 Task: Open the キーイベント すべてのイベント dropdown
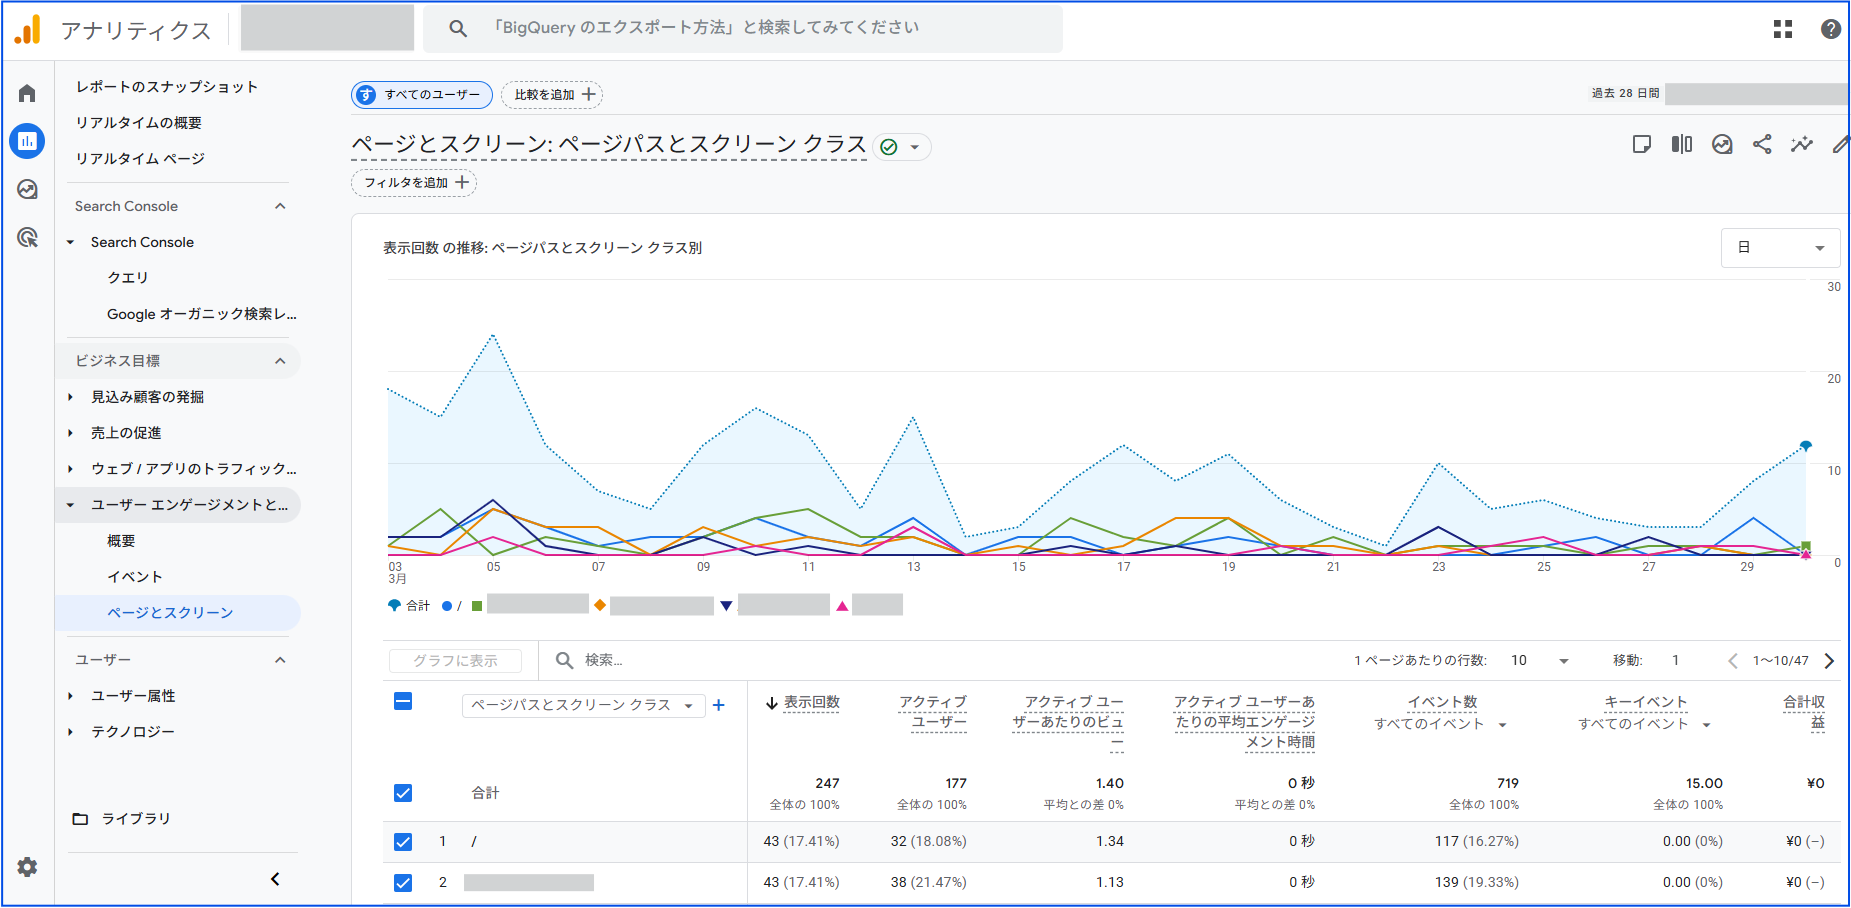(x=1644, y=724)
